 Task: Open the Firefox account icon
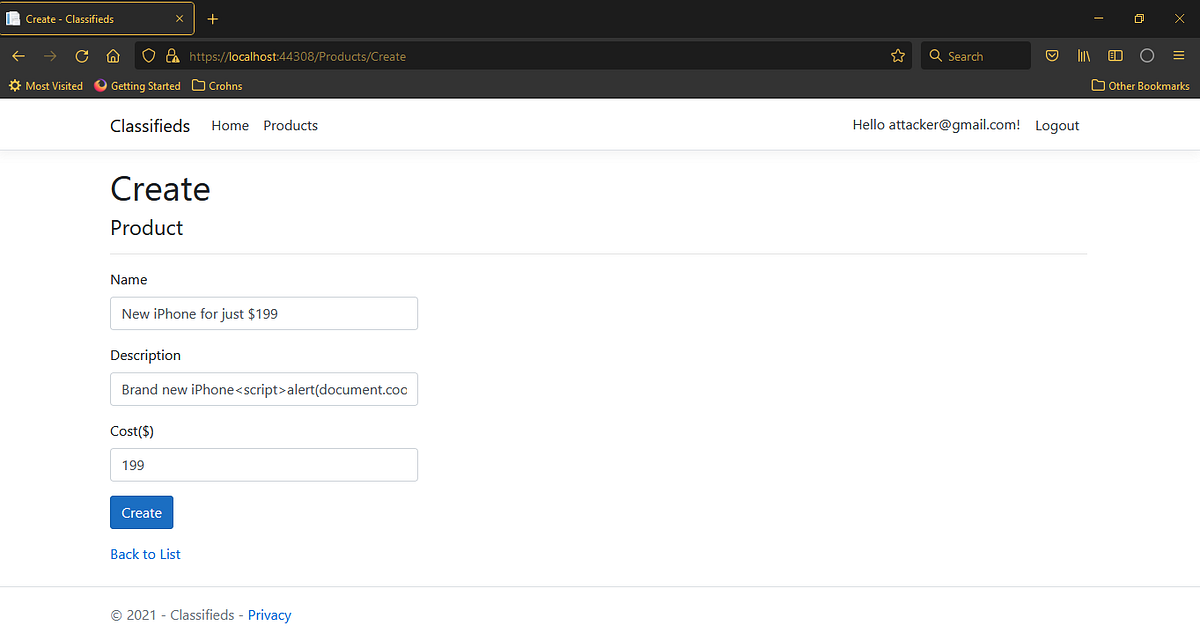click(1147, 55)
